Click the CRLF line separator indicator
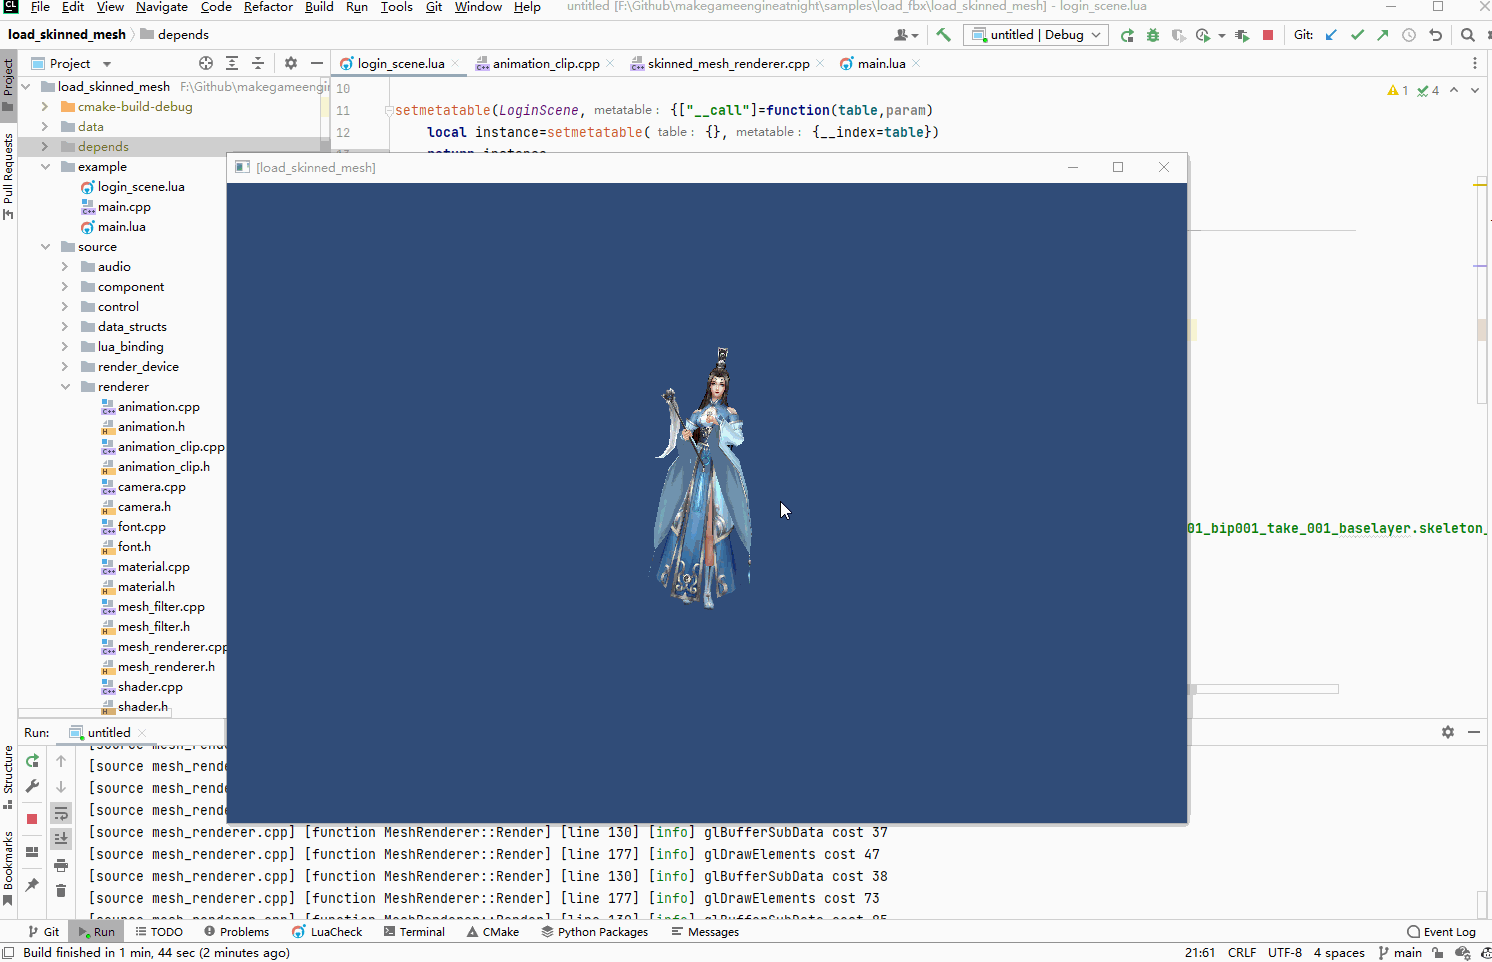The width and height of the screenshot is (1492, 962). [1242, 952]
